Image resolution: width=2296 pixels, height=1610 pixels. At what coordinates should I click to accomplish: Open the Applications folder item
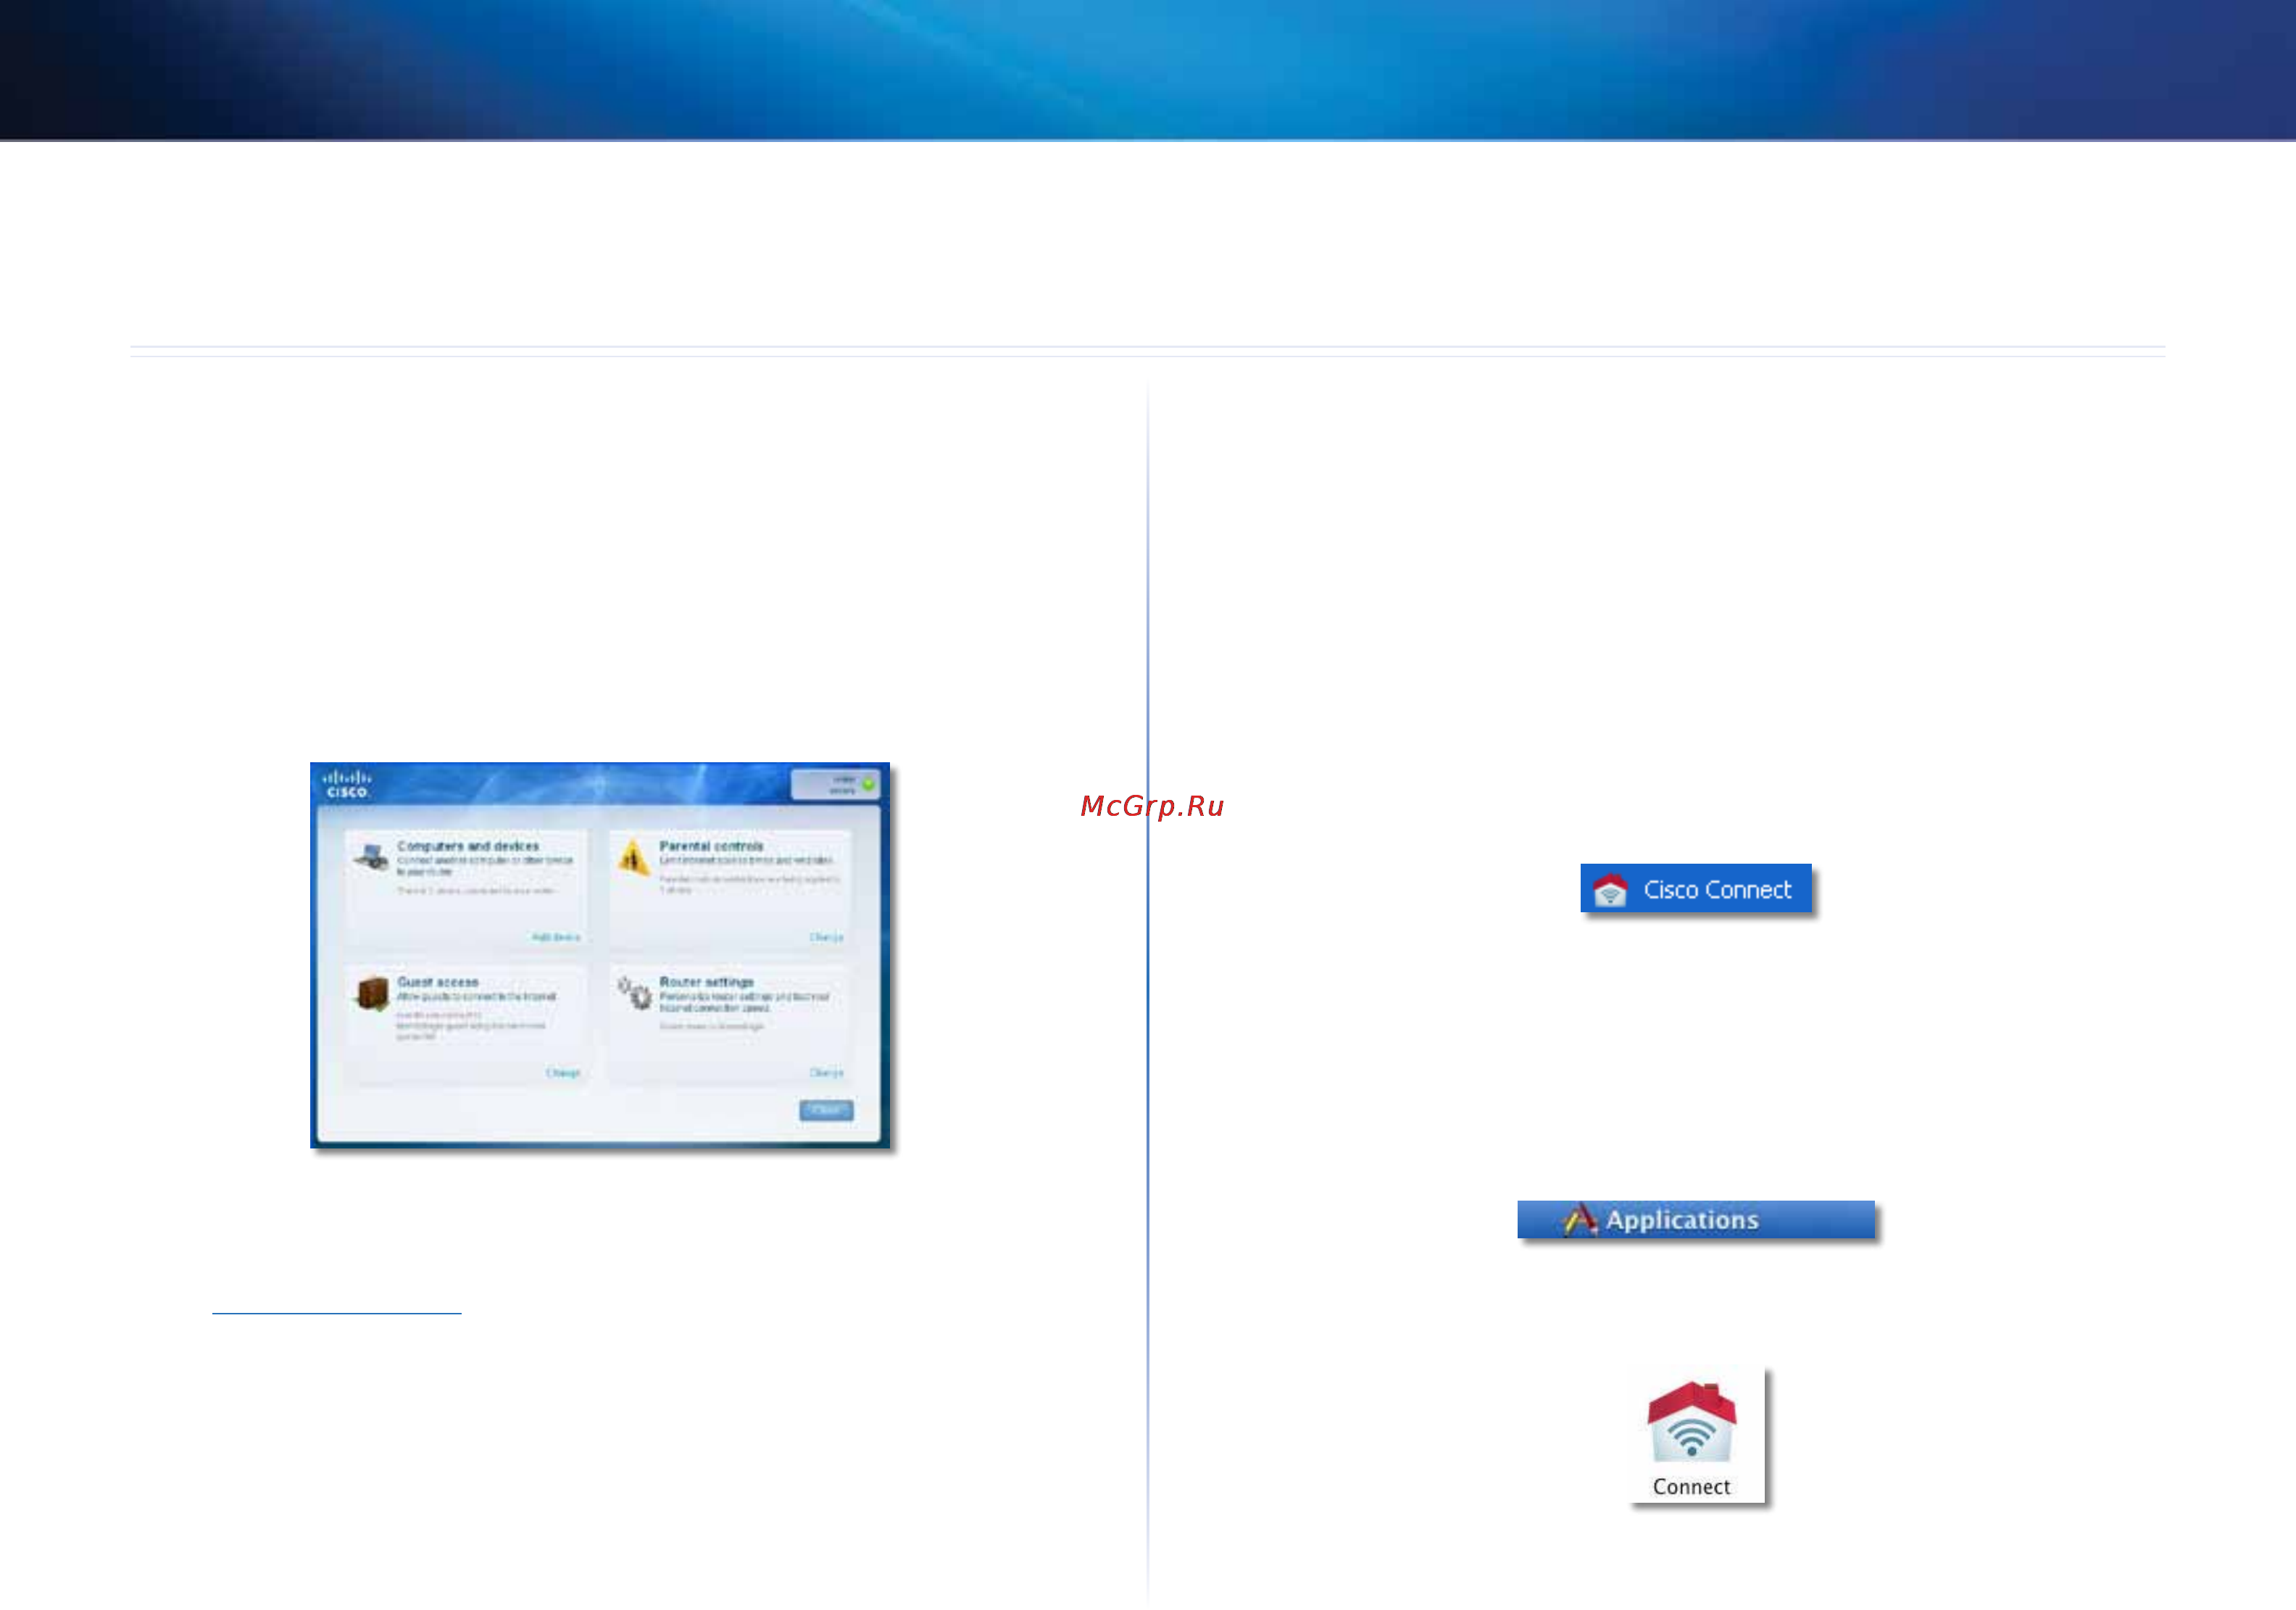coord(1696,1219)
